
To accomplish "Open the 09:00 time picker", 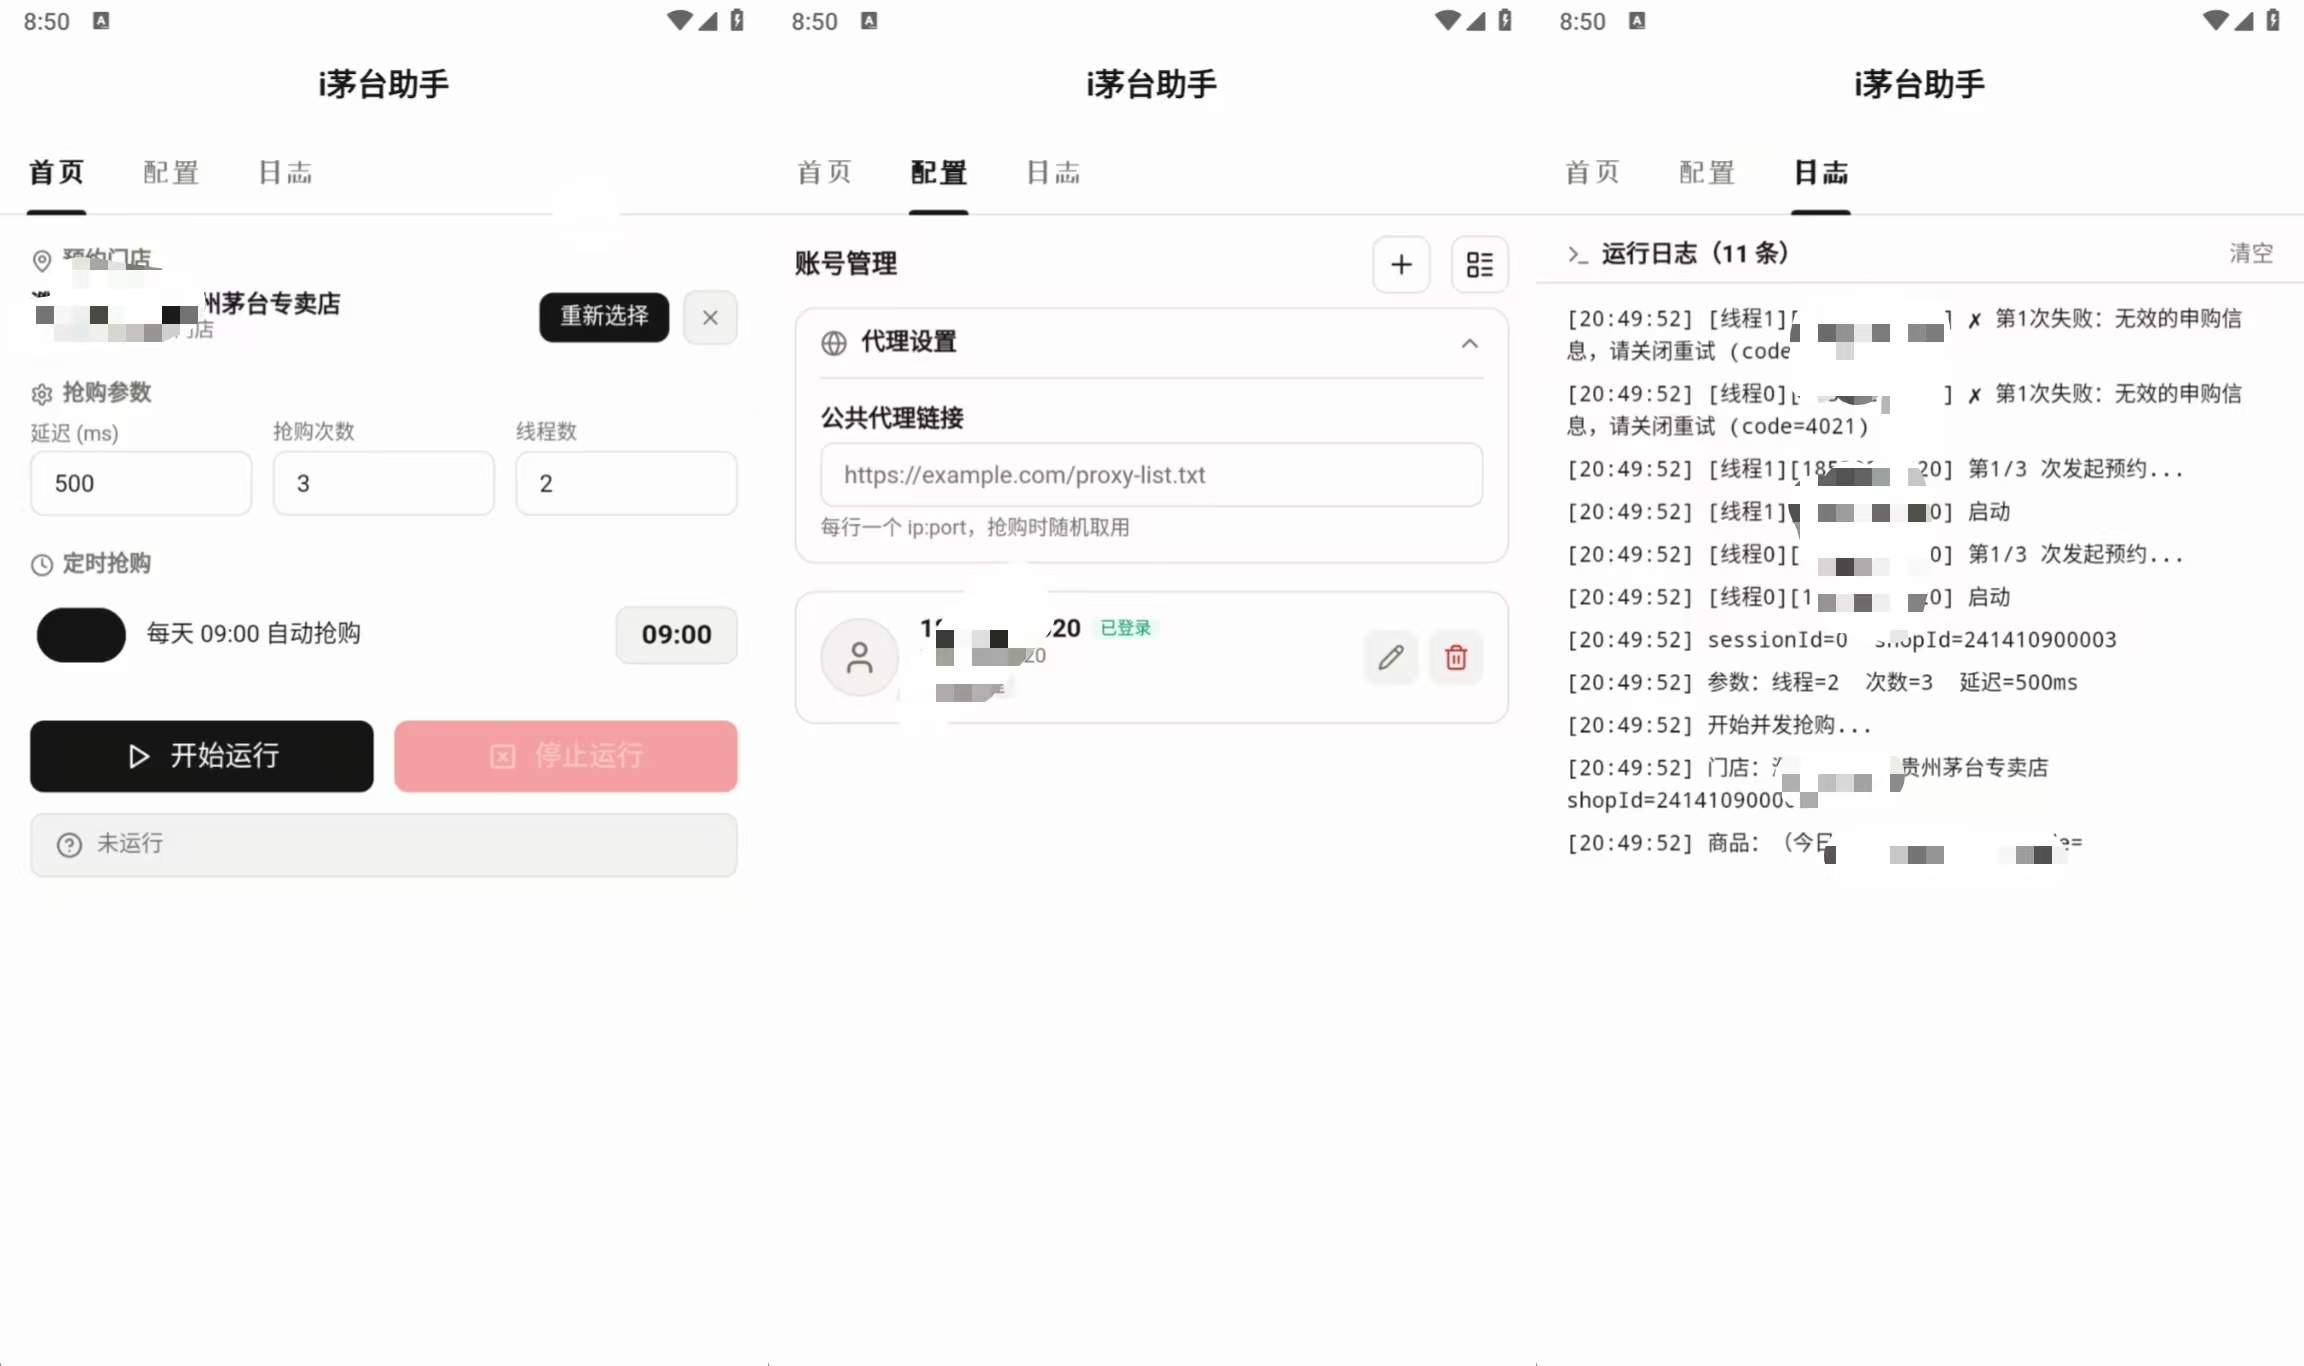I will [676, 634].
